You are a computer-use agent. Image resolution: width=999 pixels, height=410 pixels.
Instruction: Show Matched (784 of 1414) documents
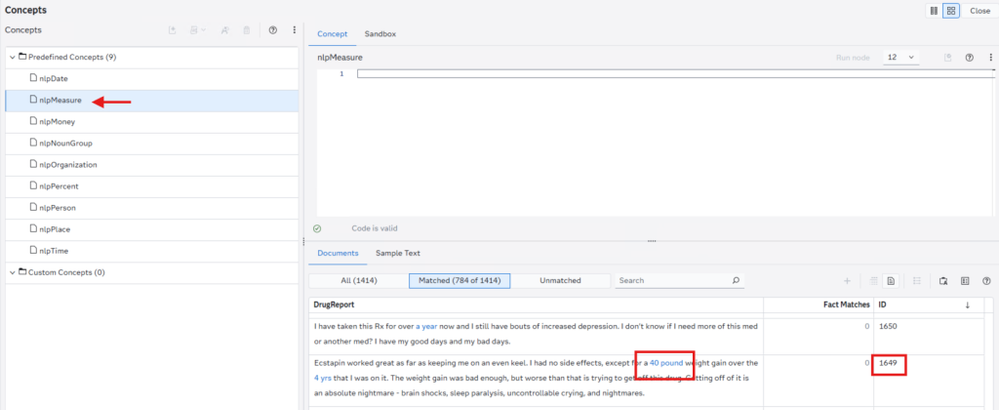click(x=459, y=281)
